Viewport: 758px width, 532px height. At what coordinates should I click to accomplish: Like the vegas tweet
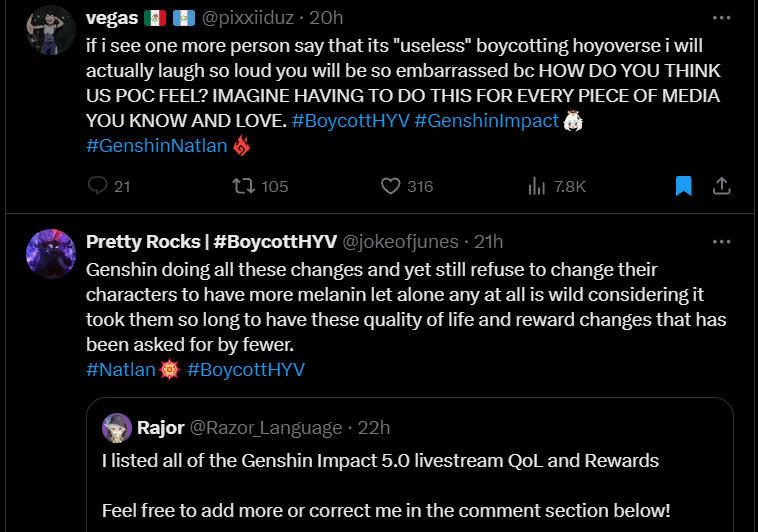[392, 186]
